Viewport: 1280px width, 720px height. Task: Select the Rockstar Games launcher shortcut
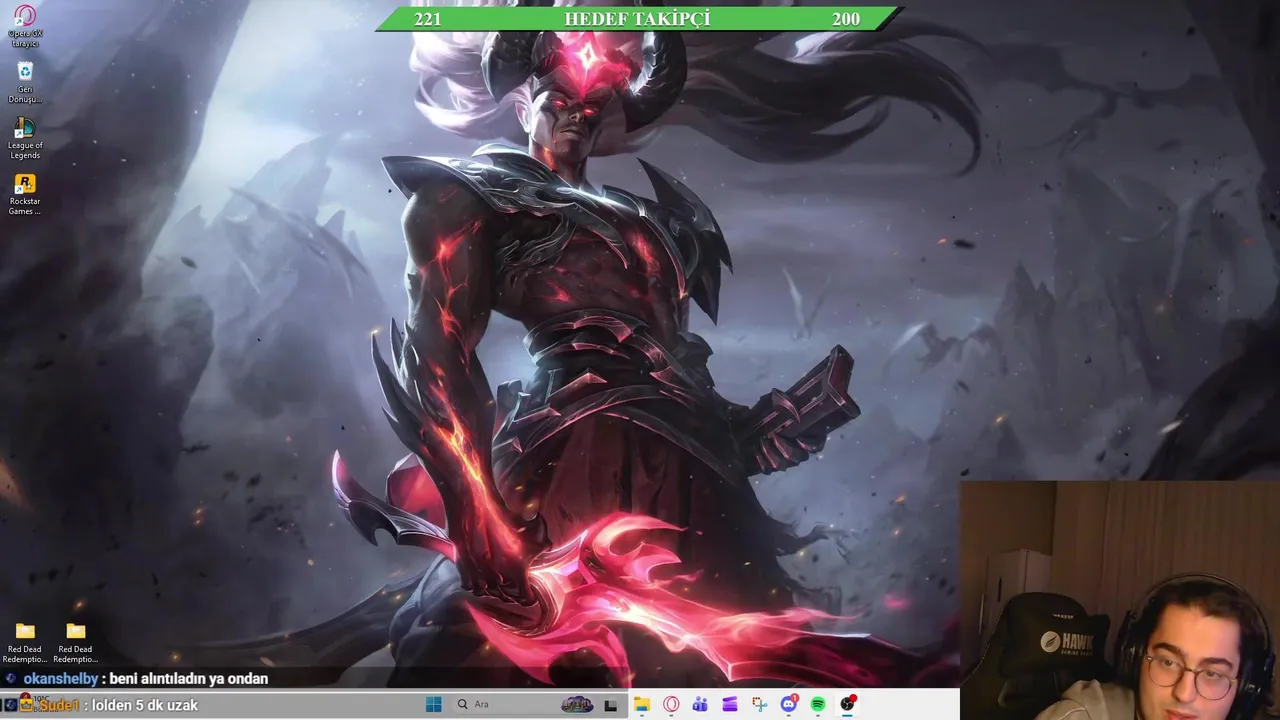[25, 194]
